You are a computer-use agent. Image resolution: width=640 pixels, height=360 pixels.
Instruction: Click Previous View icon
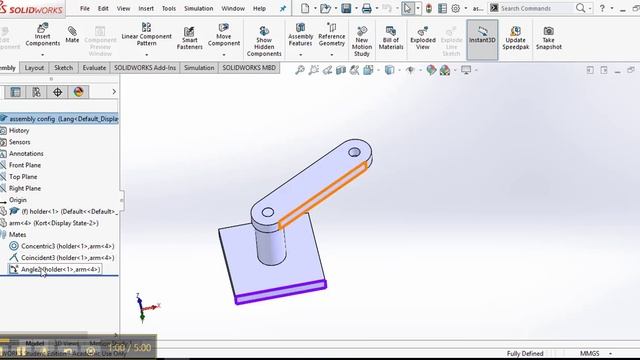click(x=327, y=70)
